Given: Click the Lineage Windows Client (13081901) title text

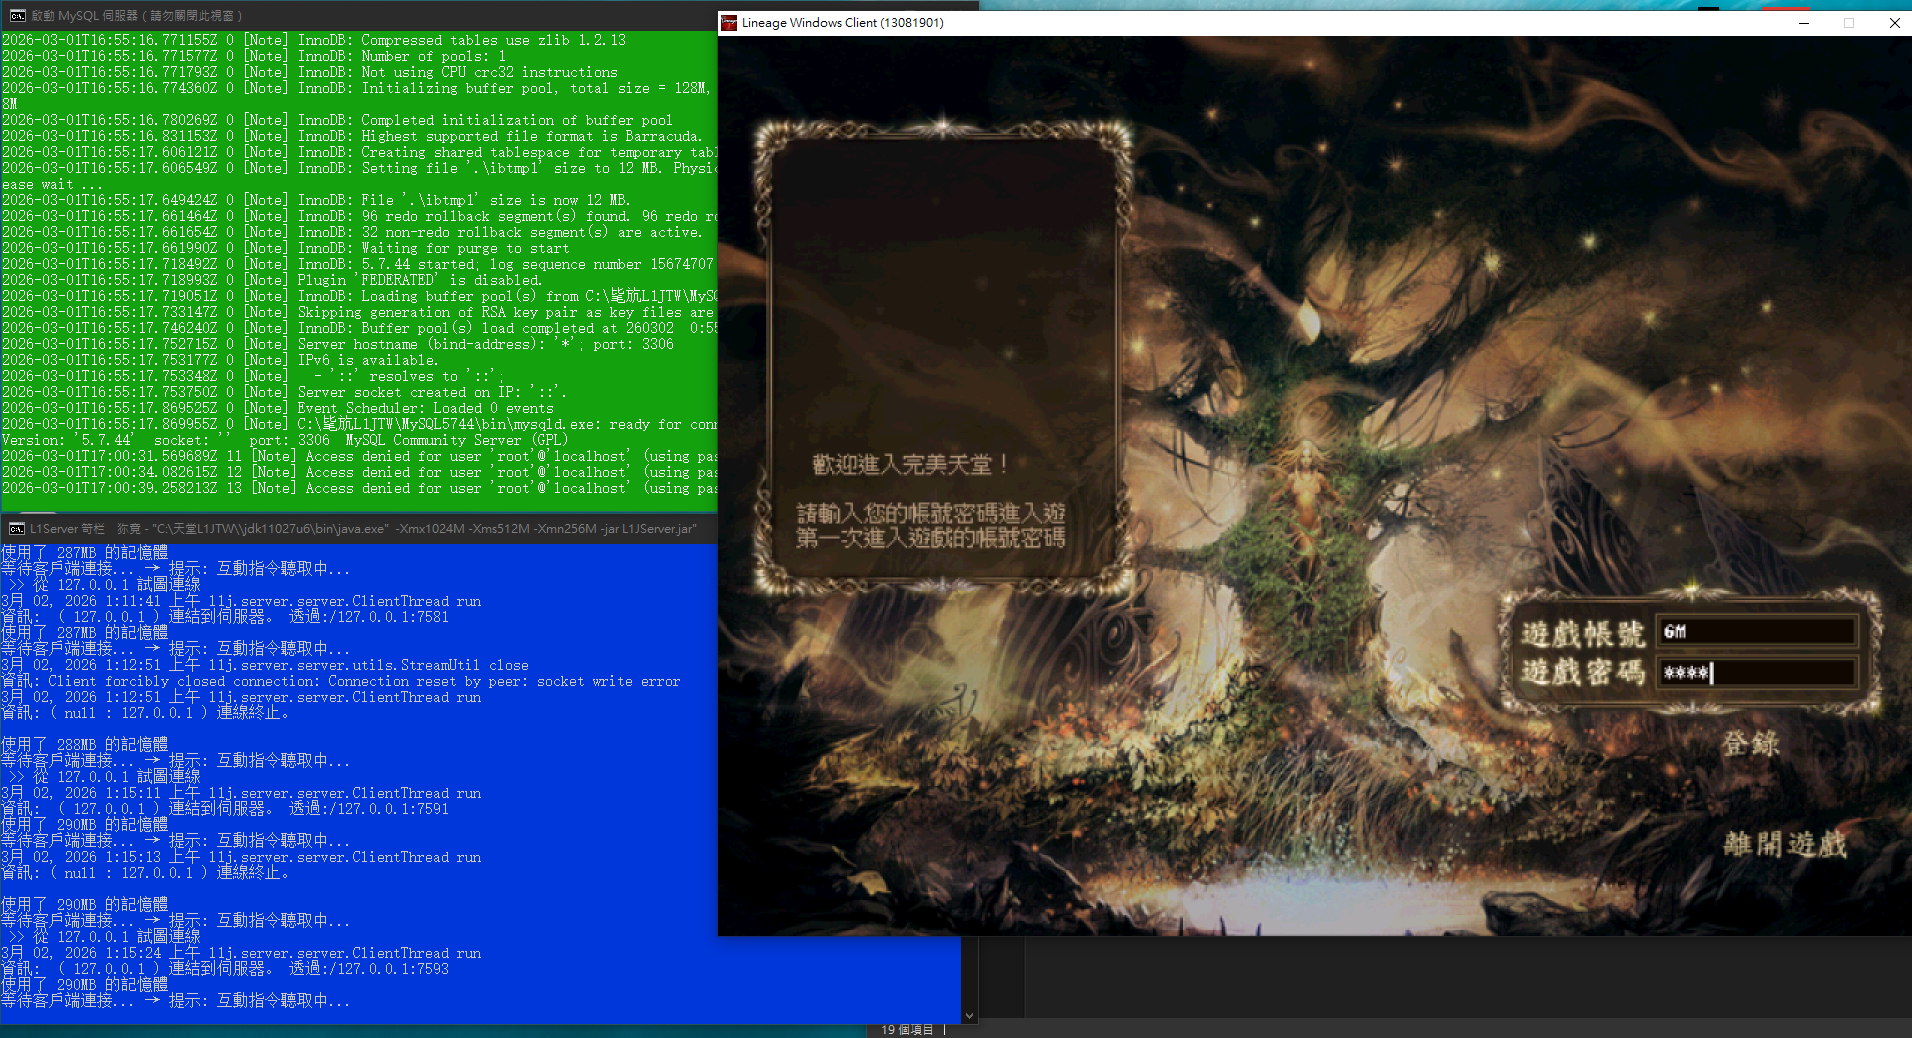Looking at the screenshot, I should coord(842,23).
